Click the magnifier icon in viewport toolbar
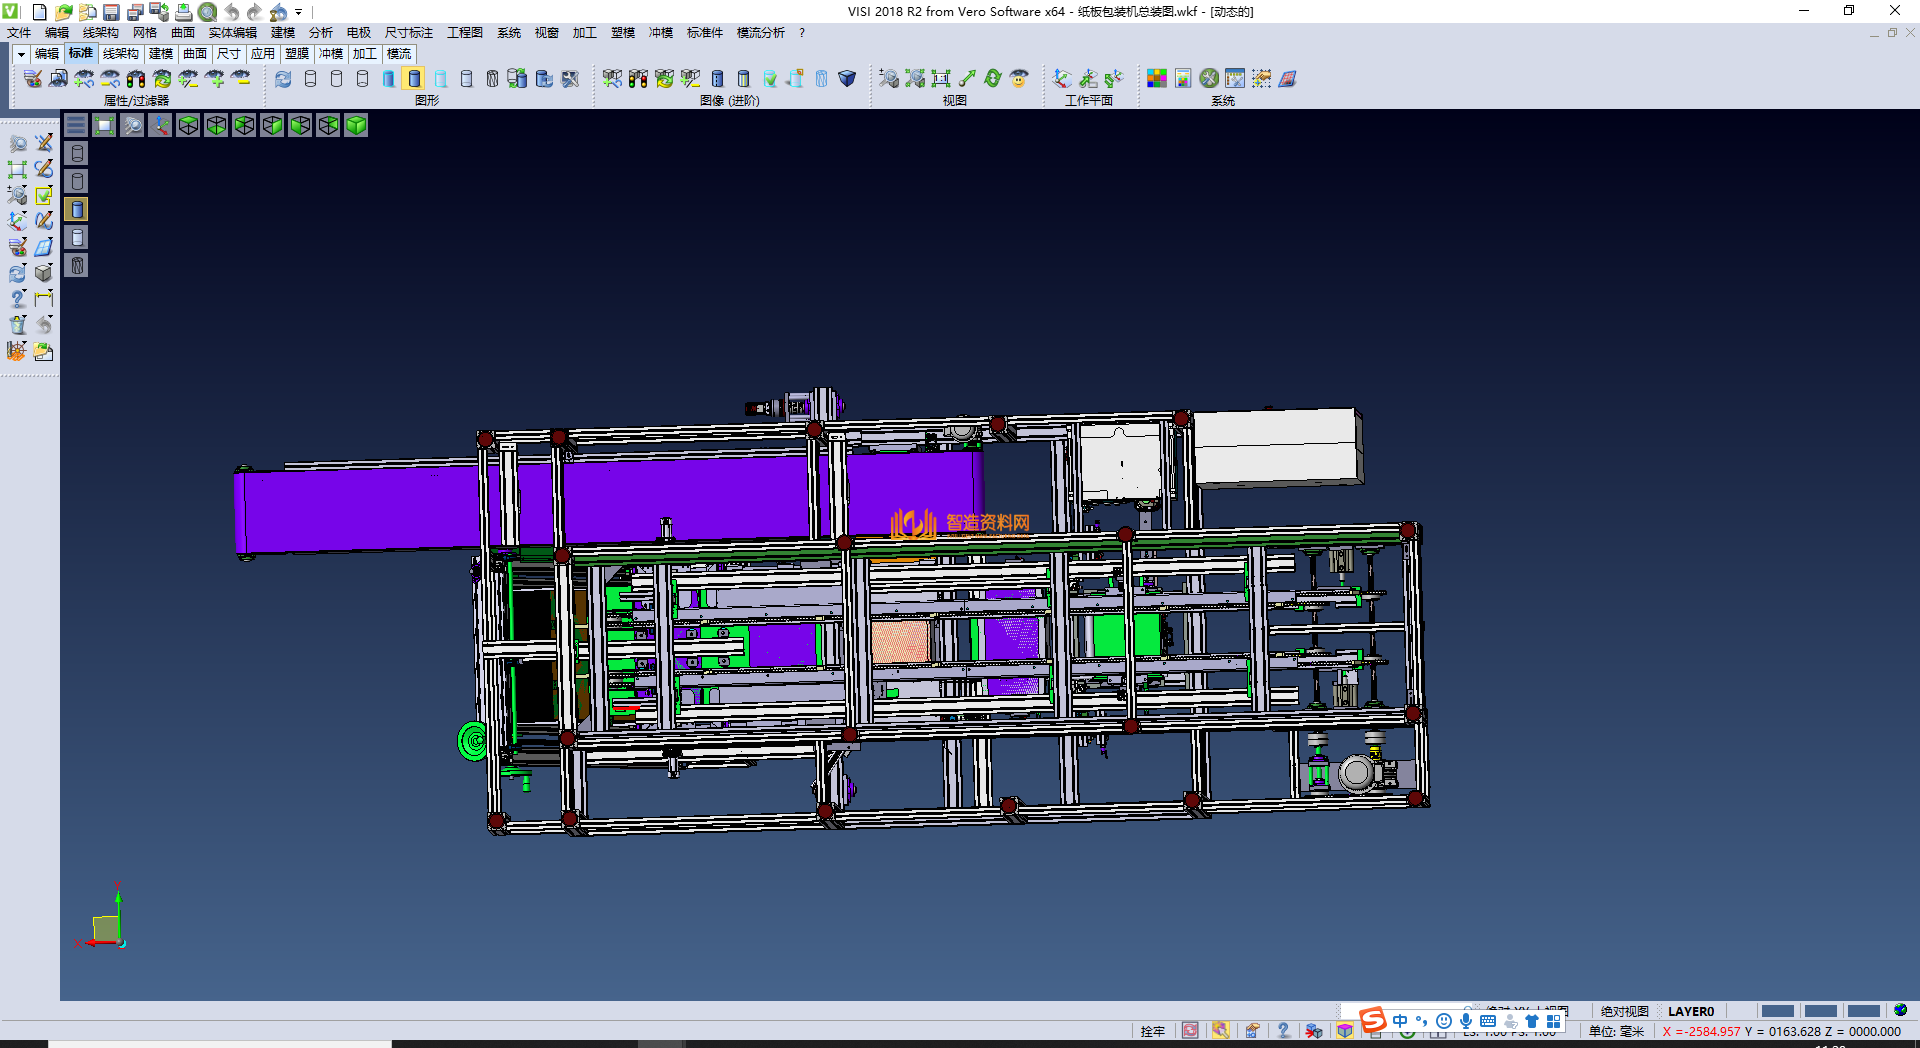 click(x=132, y=125)
